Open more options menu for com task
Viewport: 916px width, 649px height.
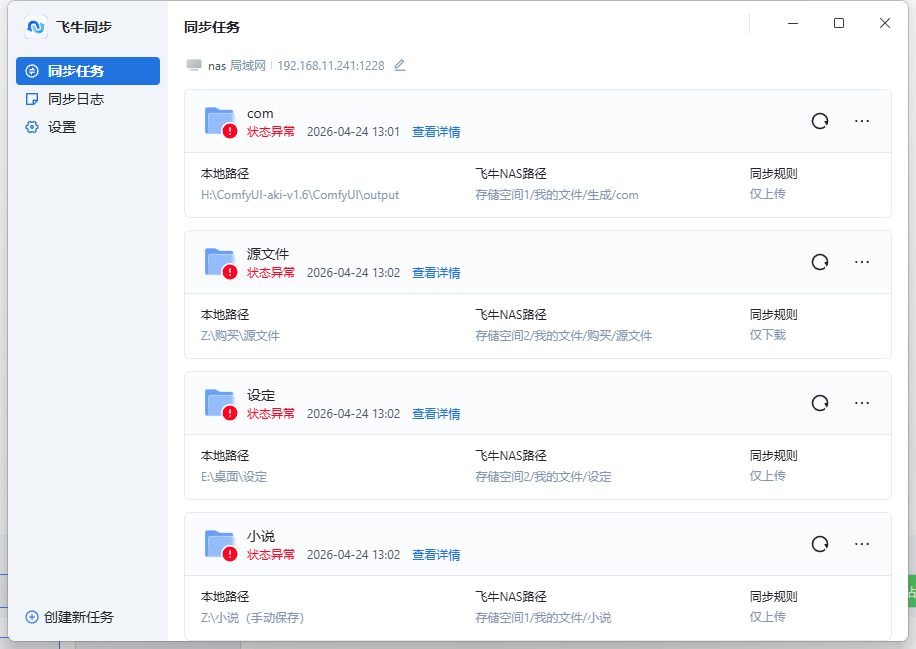(x=862, y=121)
